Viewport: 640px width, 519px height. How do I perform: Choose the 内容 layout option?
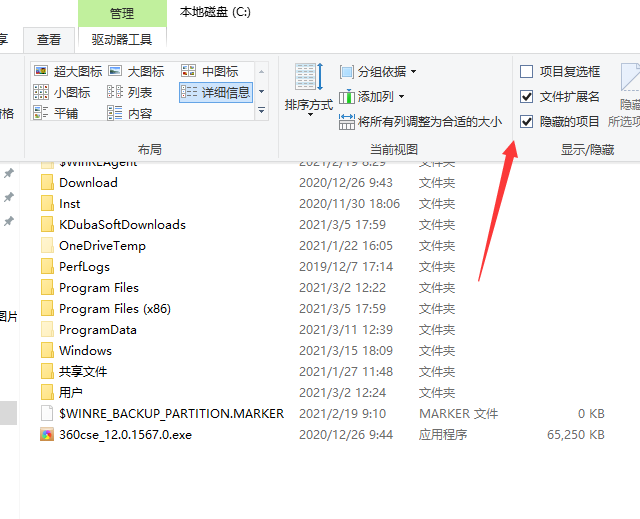[x=115, y=113]
